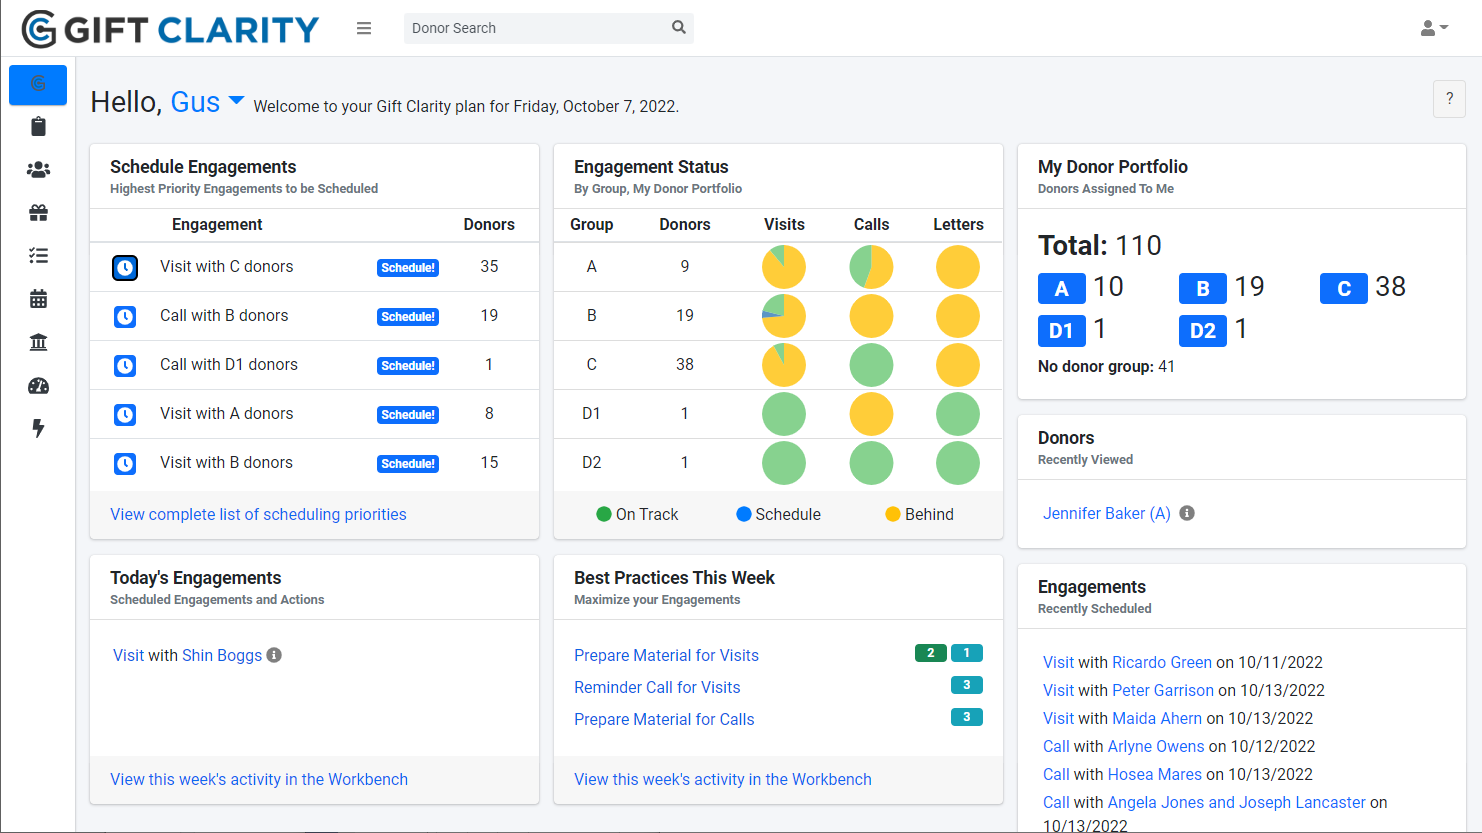This screenshot has height=833, width=1482.
Task: Open the task checklist sidebar icon
Action: point(38,256)
